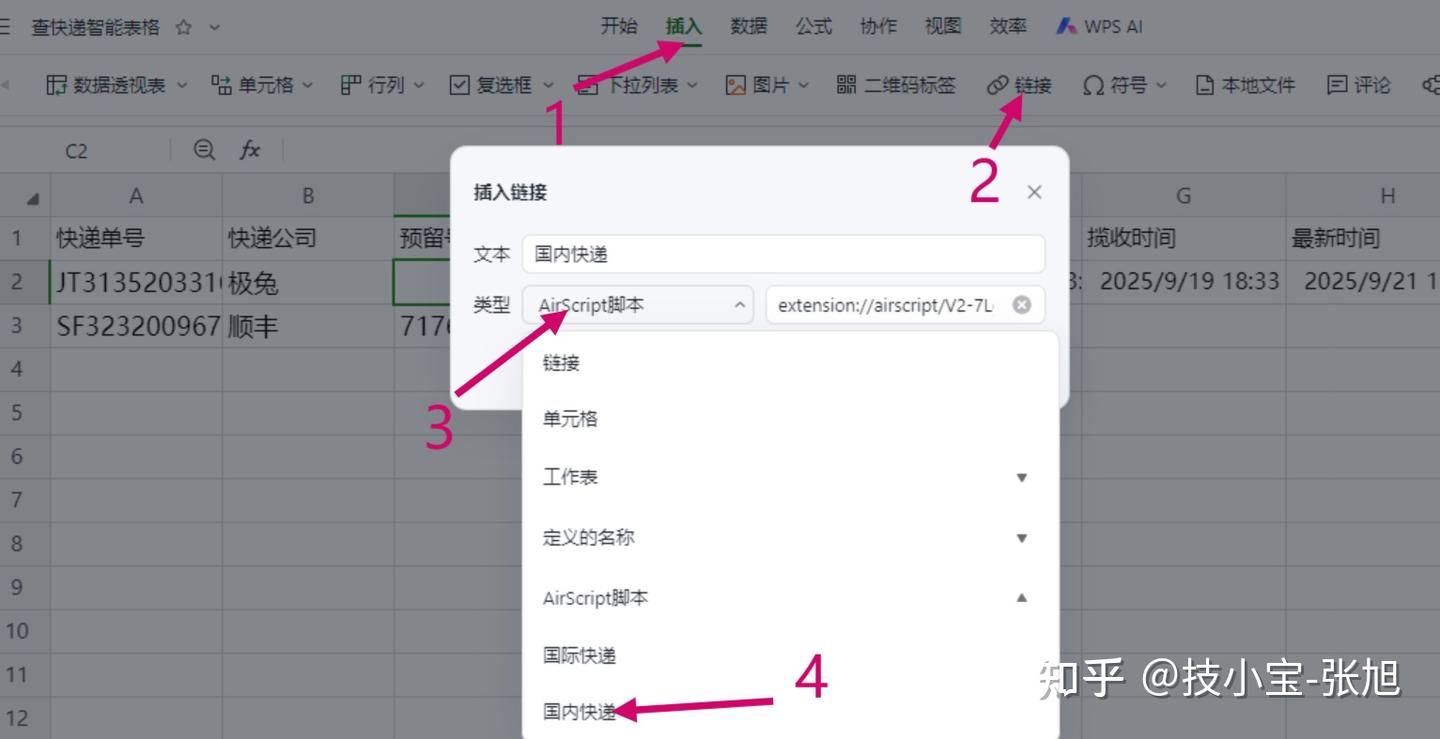The height and width of the screenshot is (739, 1440).
Task: Click the 单元格 insert cell icon
Action: (x=221, y=85)
